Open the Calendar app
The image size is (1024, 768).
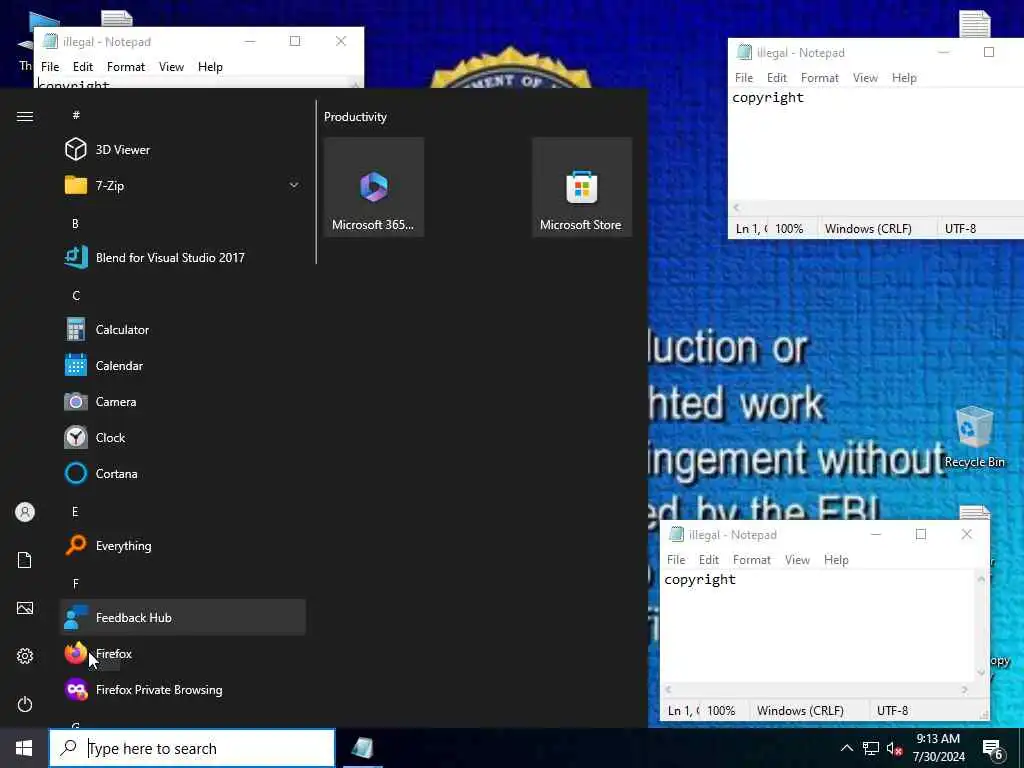coord(183,366)
